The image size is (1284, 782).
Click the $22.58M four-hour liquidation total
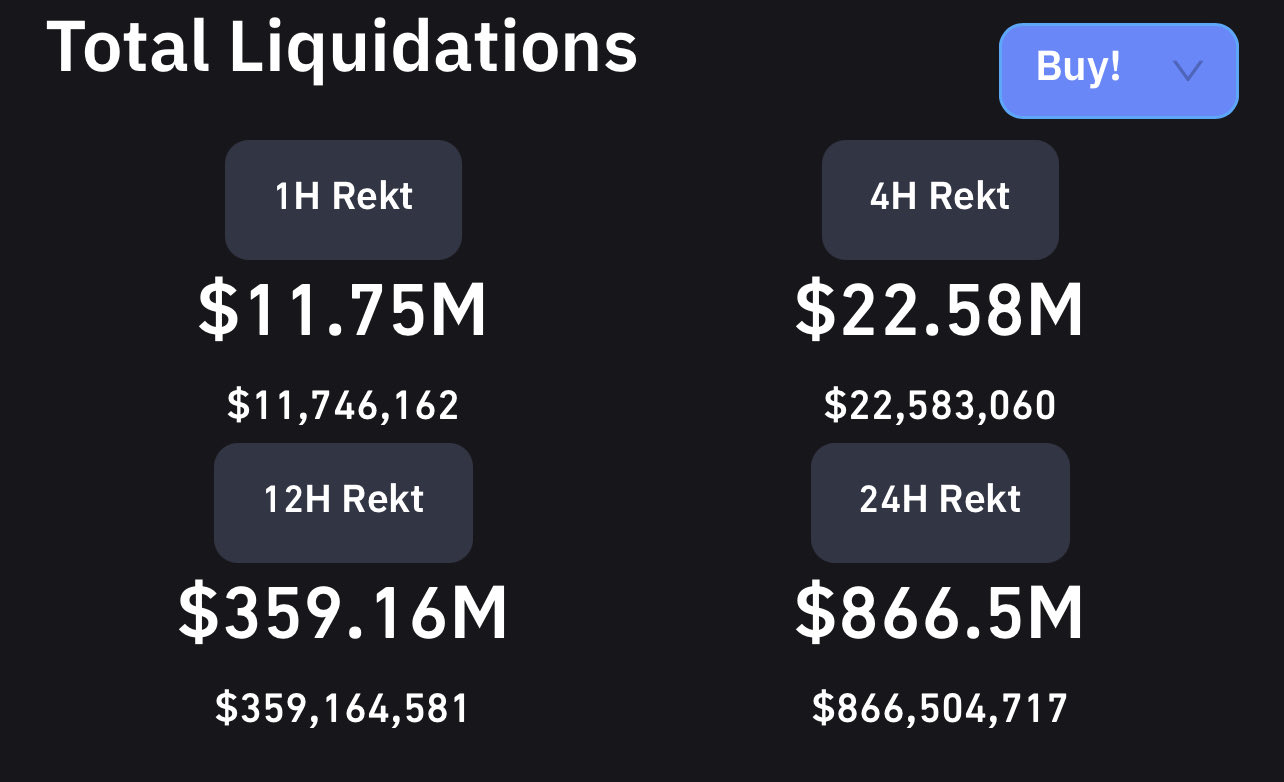(940, 310)
